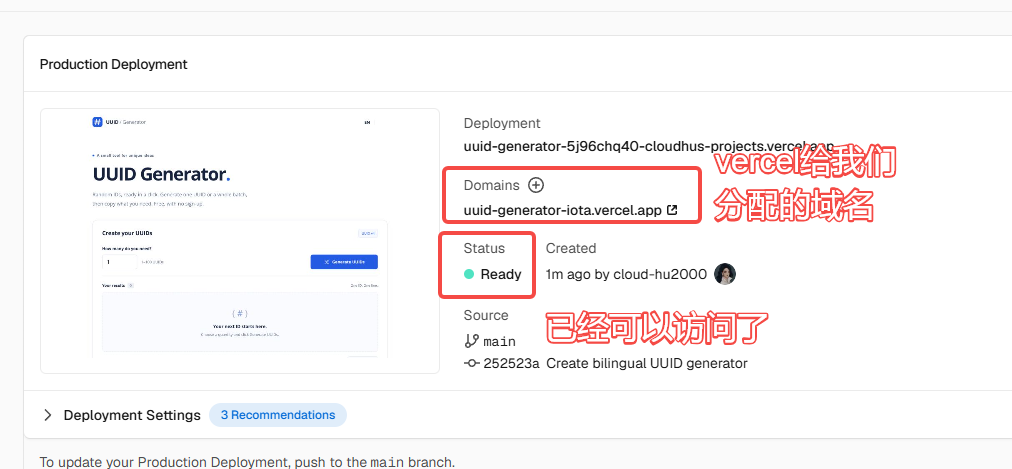Open the uuid-generator-5j96chq40 deployment URL
Viewport: 1012px width, 469px height.
pos(649,146)
